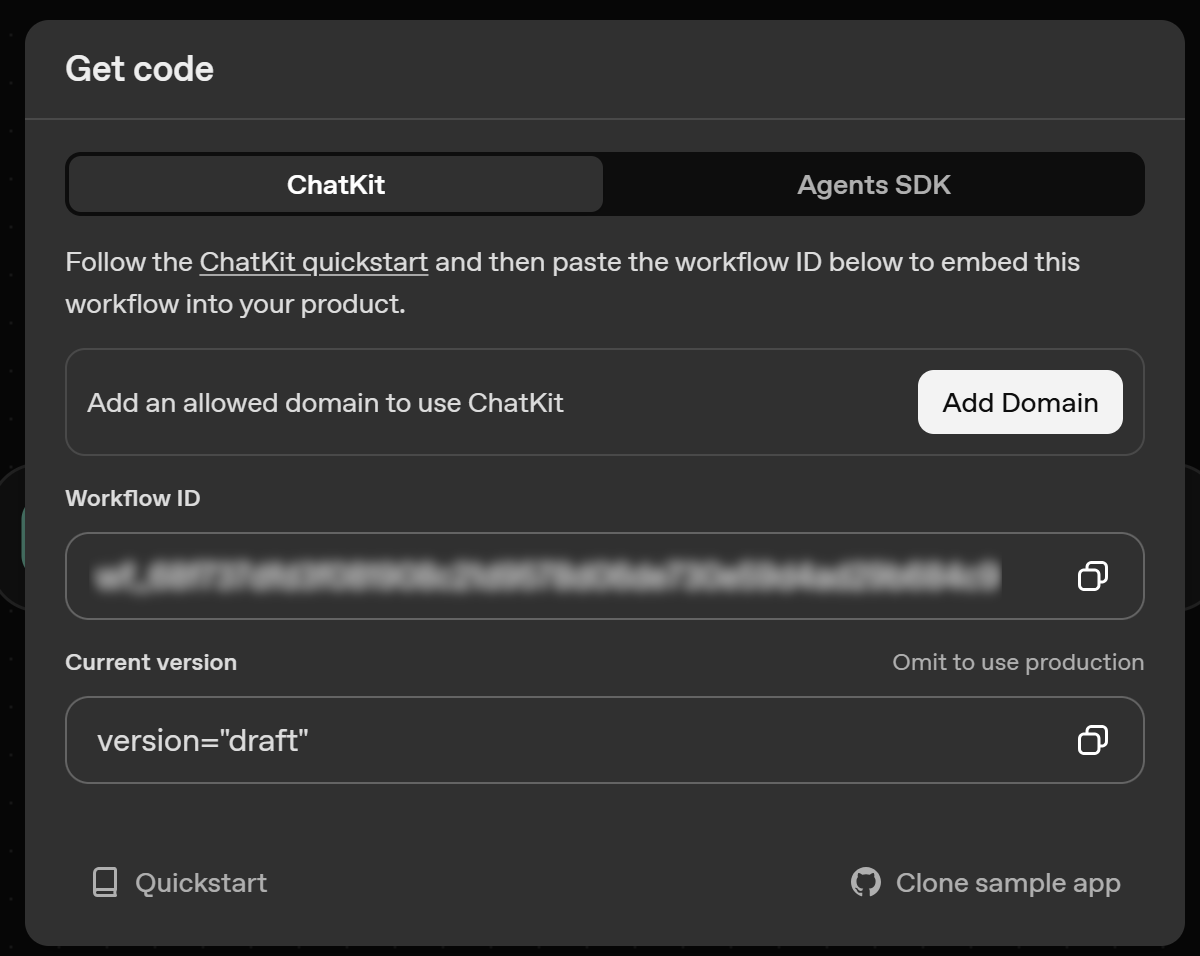
Task: Click the Clone sample app link
Action: pyautogui.click(x=1008, y=882)
